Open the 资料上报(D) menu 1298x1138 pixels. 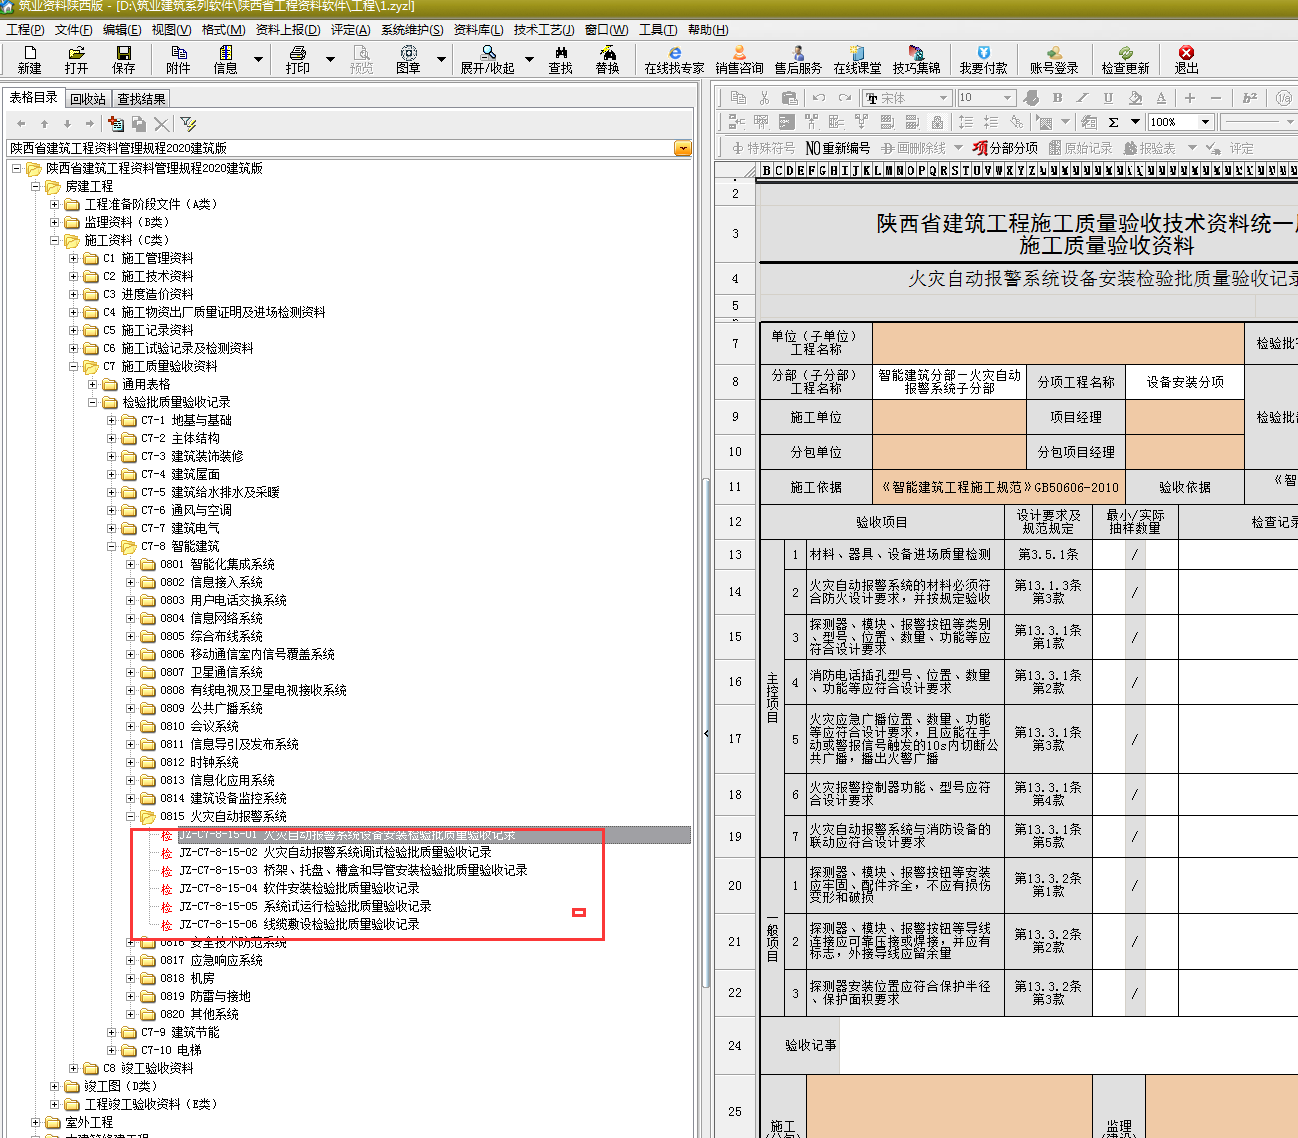pos(288,30)
